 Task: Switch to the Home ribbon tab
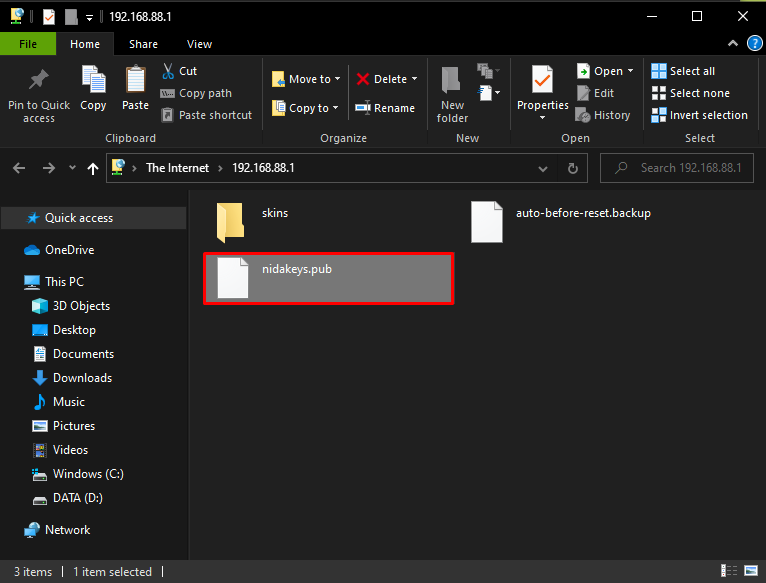(85, 44)
